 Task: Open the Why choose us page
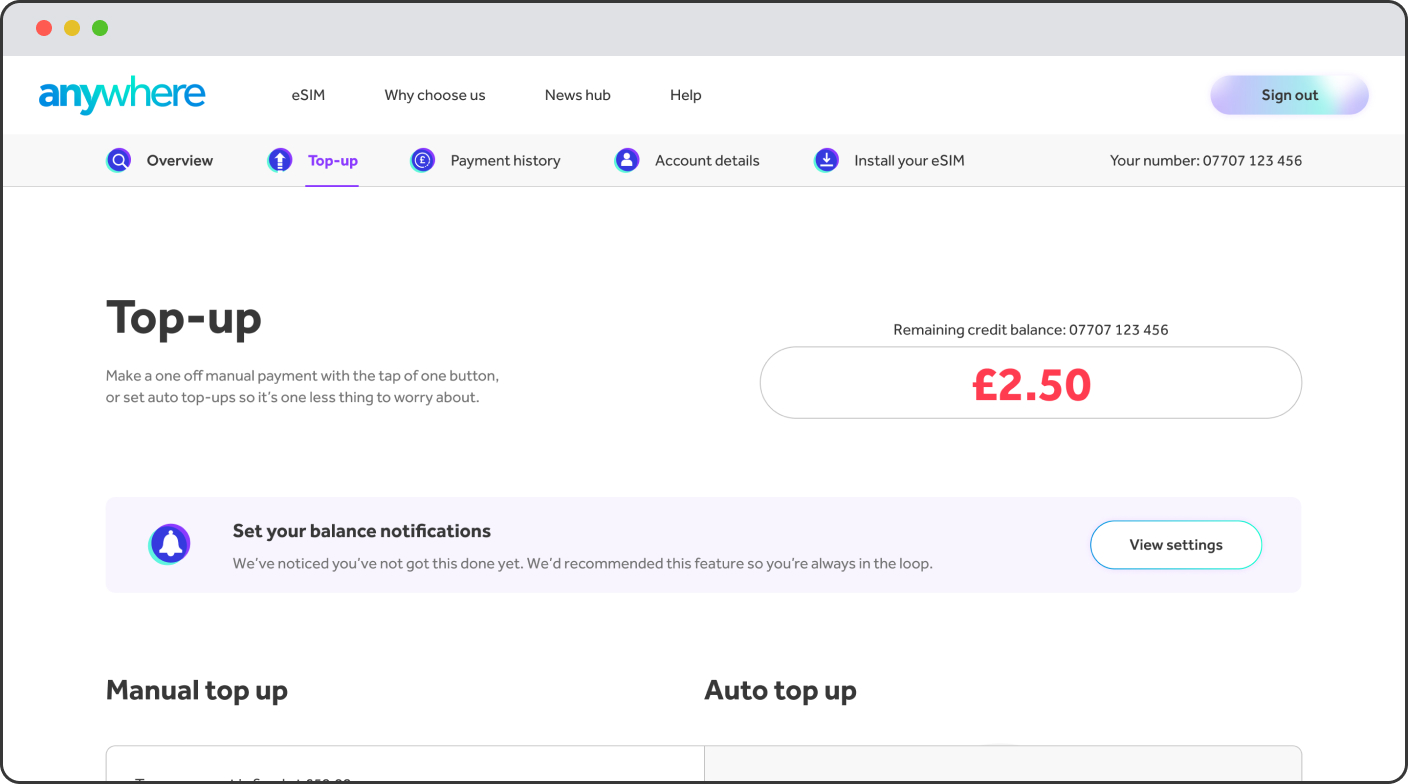tap(435, 95)
